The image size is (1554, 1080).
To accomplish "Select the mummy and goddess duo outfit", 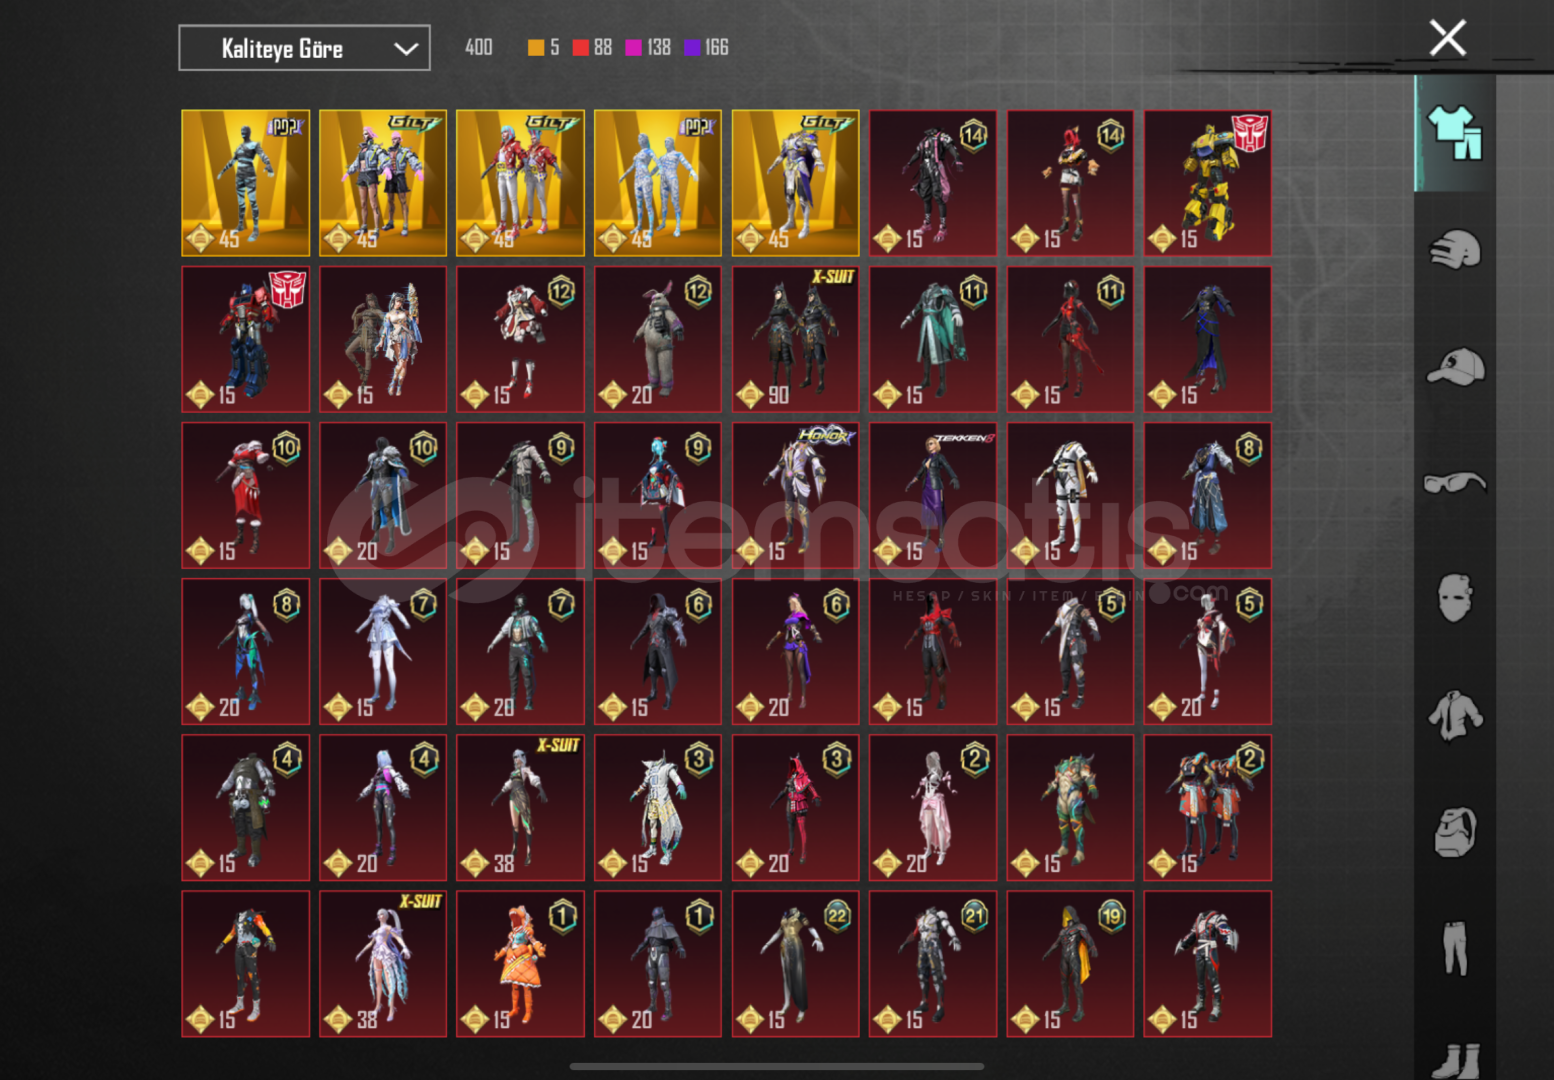I will coord(383,339).
